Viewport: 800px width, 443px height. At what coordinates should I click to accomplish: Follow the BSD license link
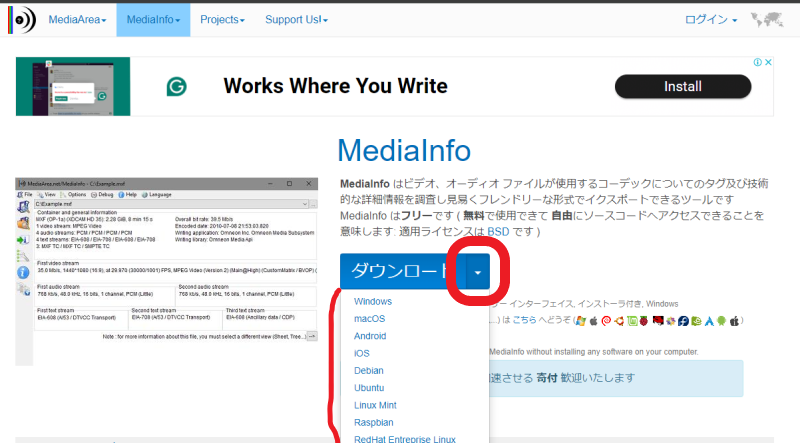pos(498,231)
